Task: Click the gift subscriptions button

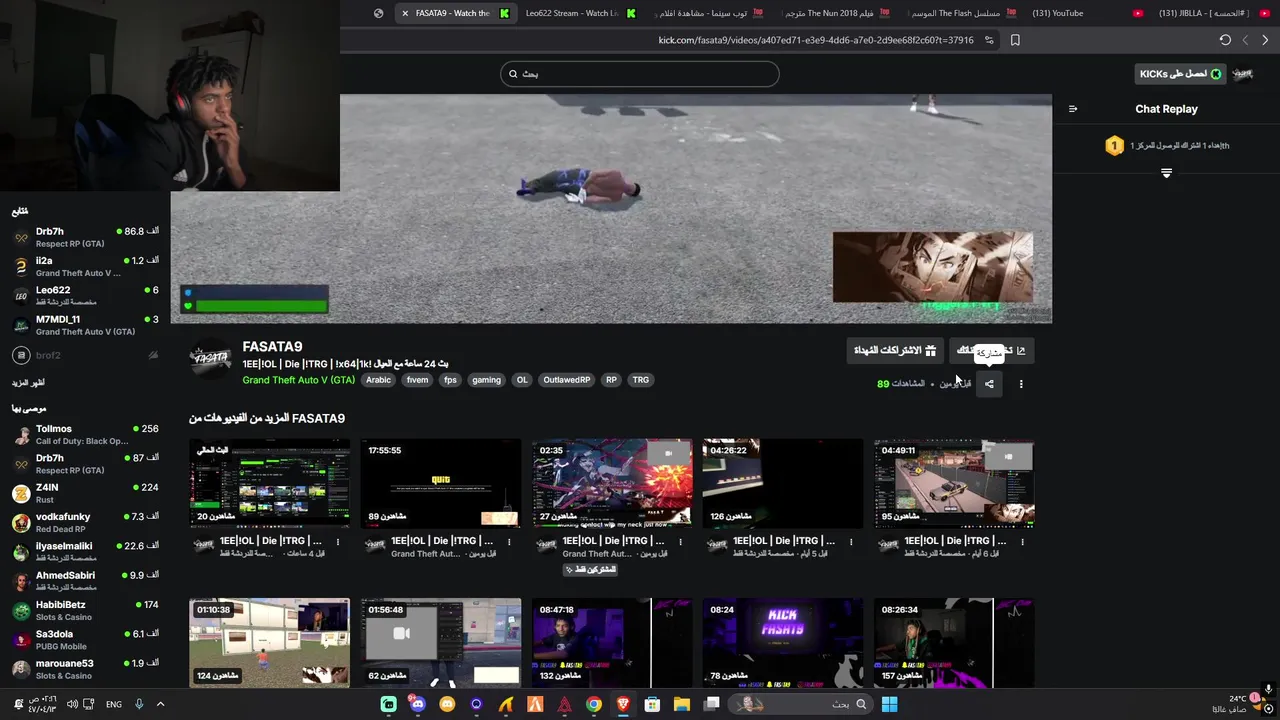Action: click(x=894, y=351)
